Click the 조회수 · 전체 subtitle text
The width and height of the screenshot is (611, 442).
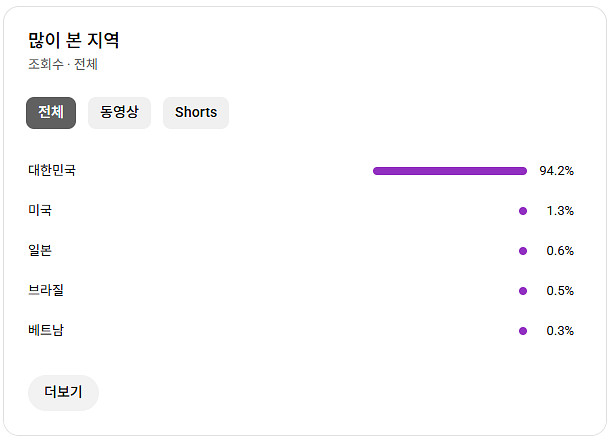click(63, 64)
